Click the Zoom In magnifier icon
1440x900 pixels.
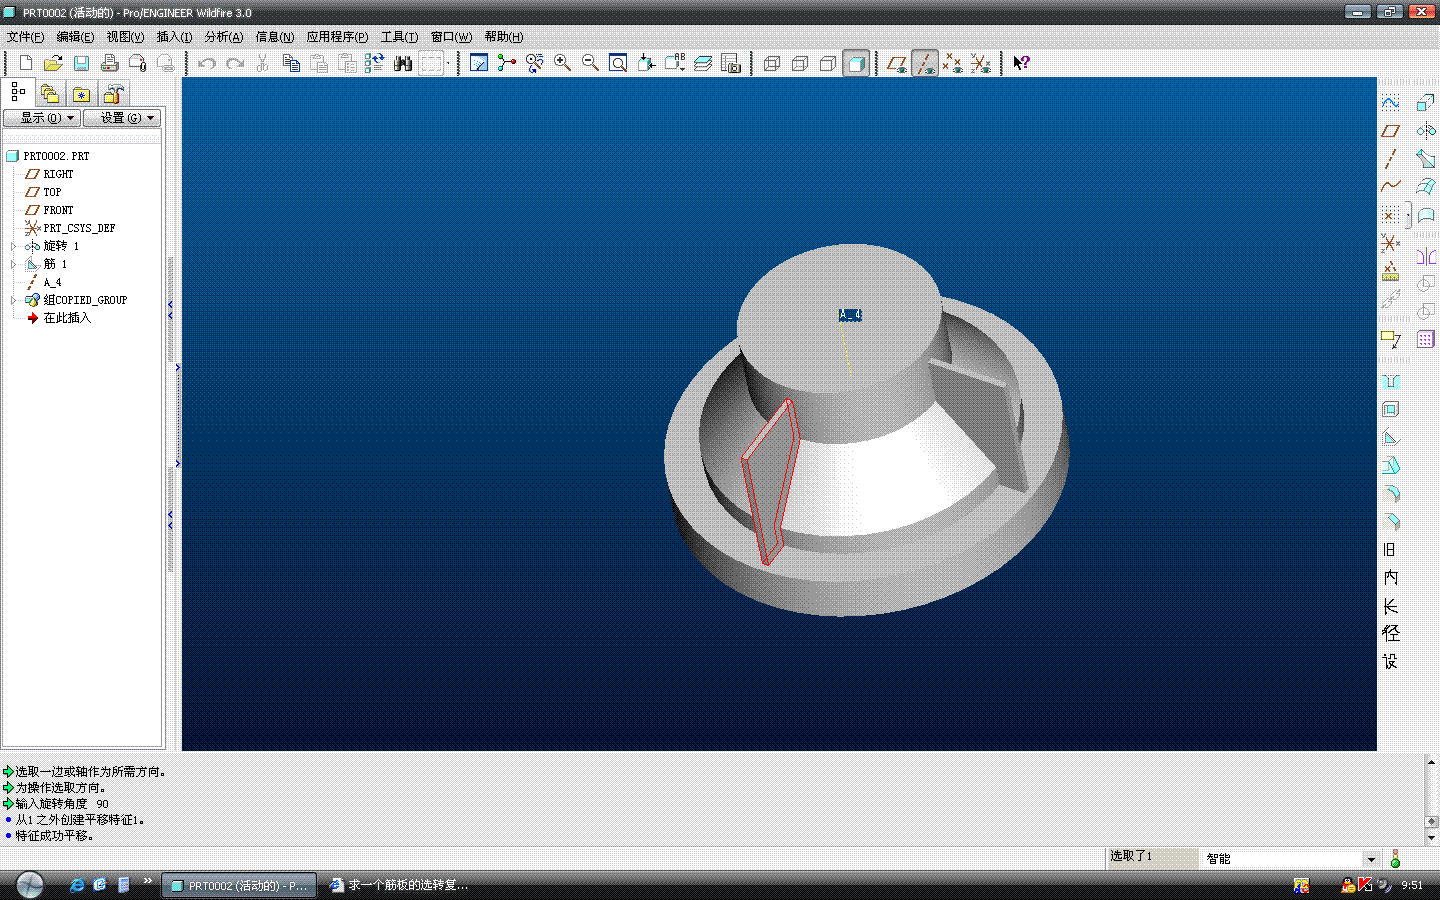tap(563, 63)
